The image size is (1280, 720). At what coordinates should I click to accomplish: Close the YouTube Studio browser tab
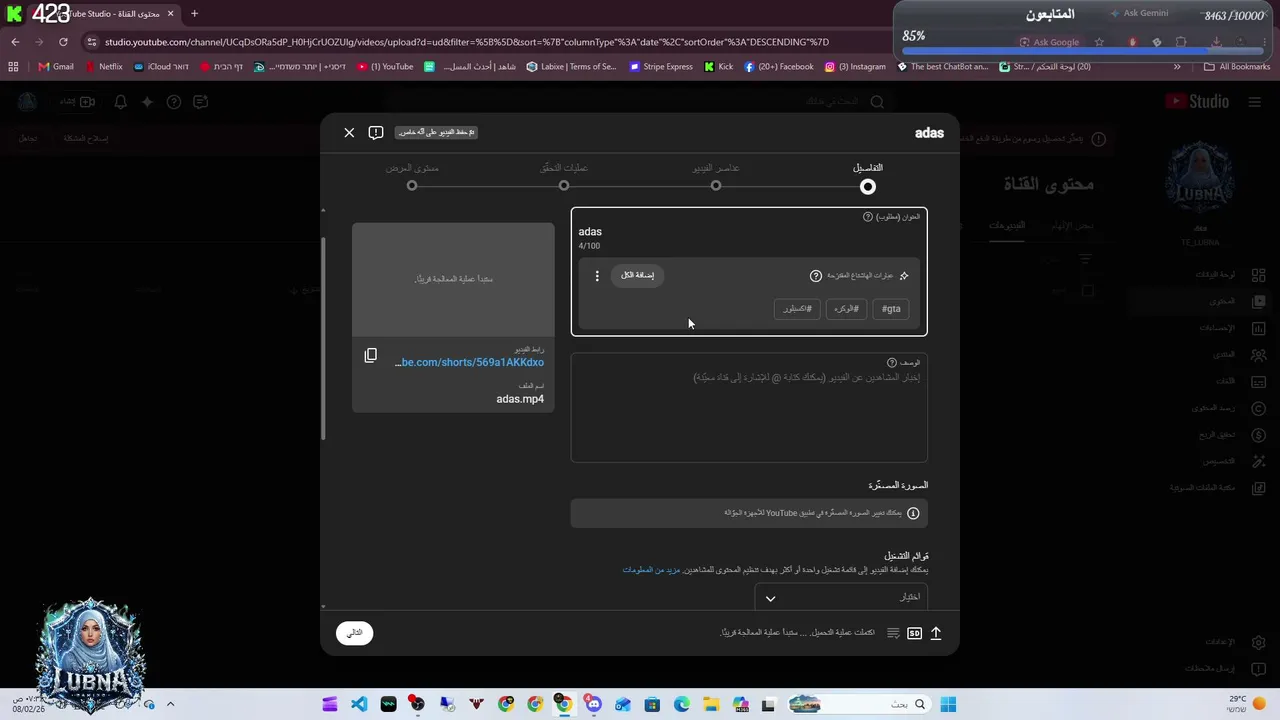[170, 14]
